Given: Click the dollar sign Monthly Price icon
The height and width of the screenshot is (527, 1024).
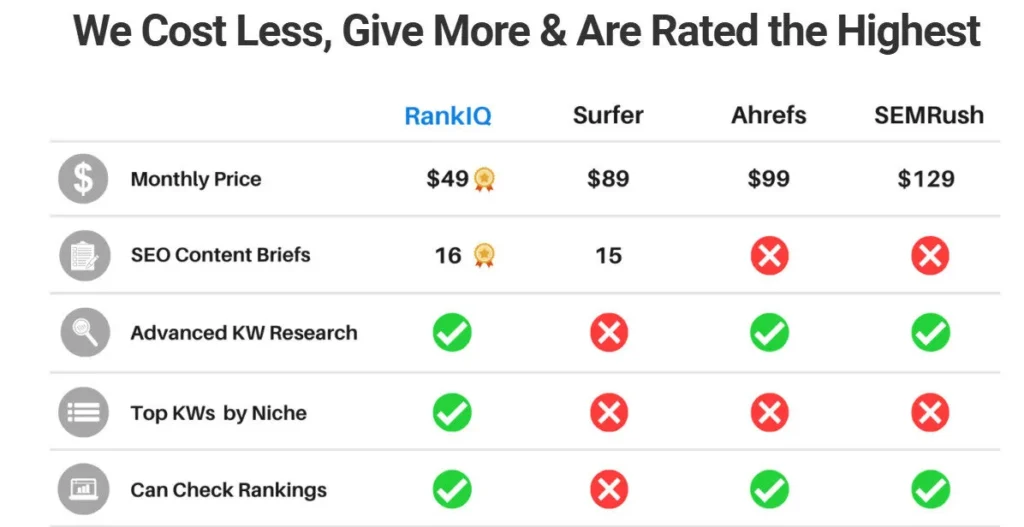Looking at the screenshot, I should click(84, 180).
